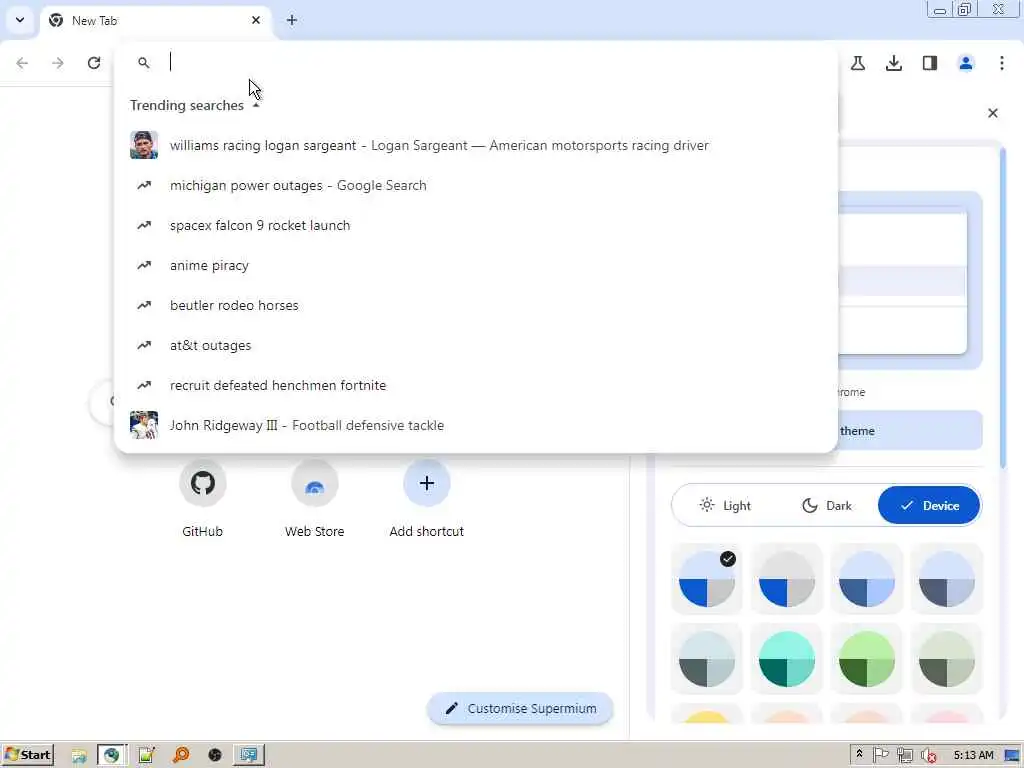Select Dark mode
The height and width of the screenshot is (768, 1024).
[827, 505]
